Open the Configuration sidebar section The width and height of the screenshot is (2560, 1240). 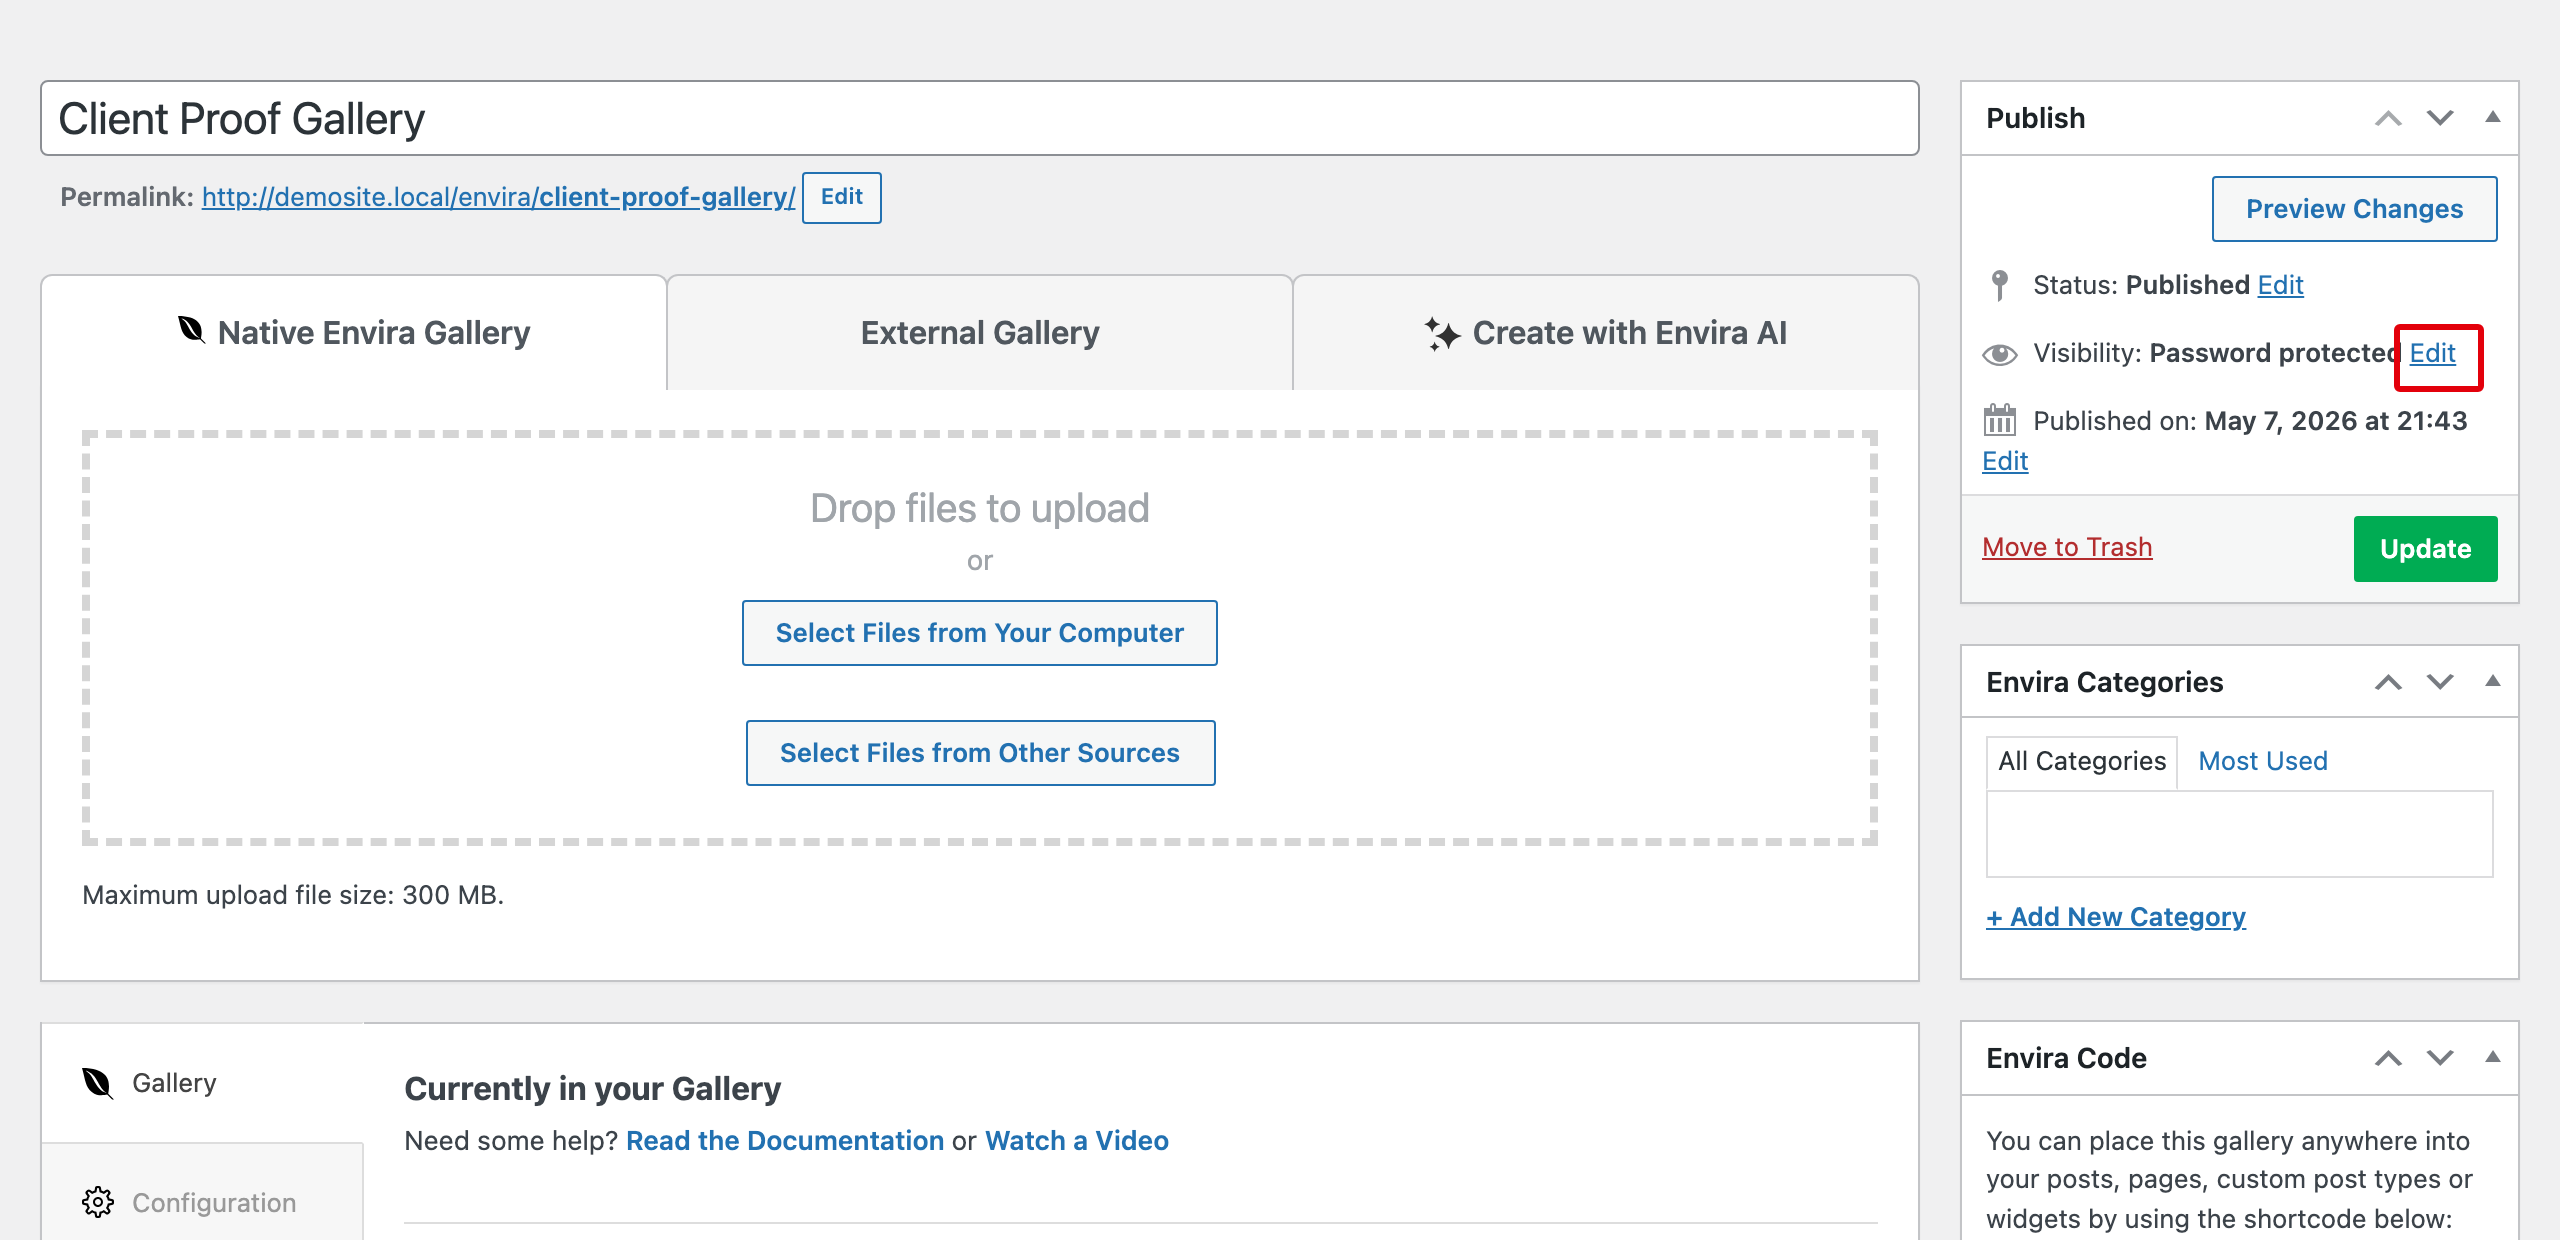coord(202,1202)
